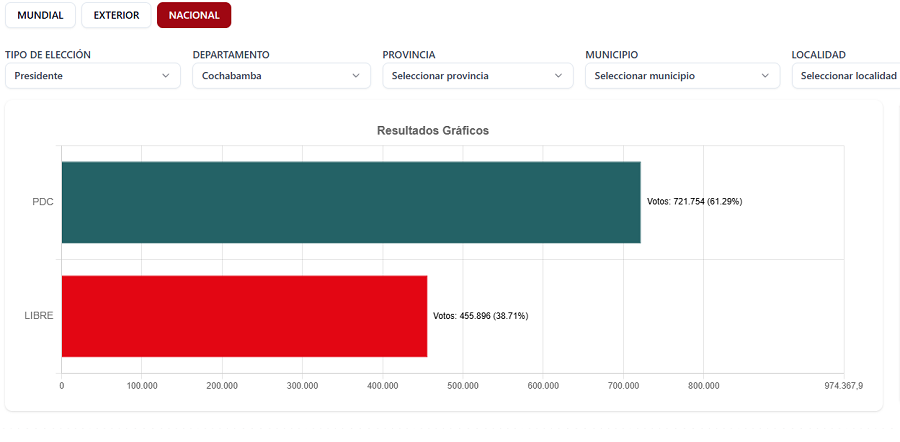Image resolution: width=900 pixels, height=442 pixels.
Task: Click the red LIBRE bar in the chart
Action: [x=244, y=316]
